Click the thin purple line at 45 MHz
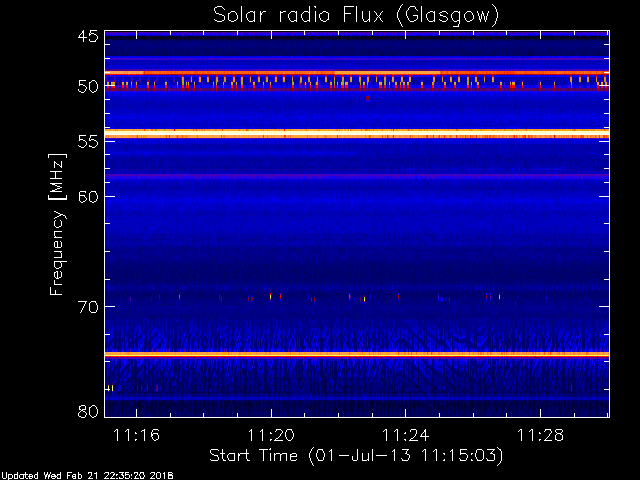640x480 pixels. point(357,34)
